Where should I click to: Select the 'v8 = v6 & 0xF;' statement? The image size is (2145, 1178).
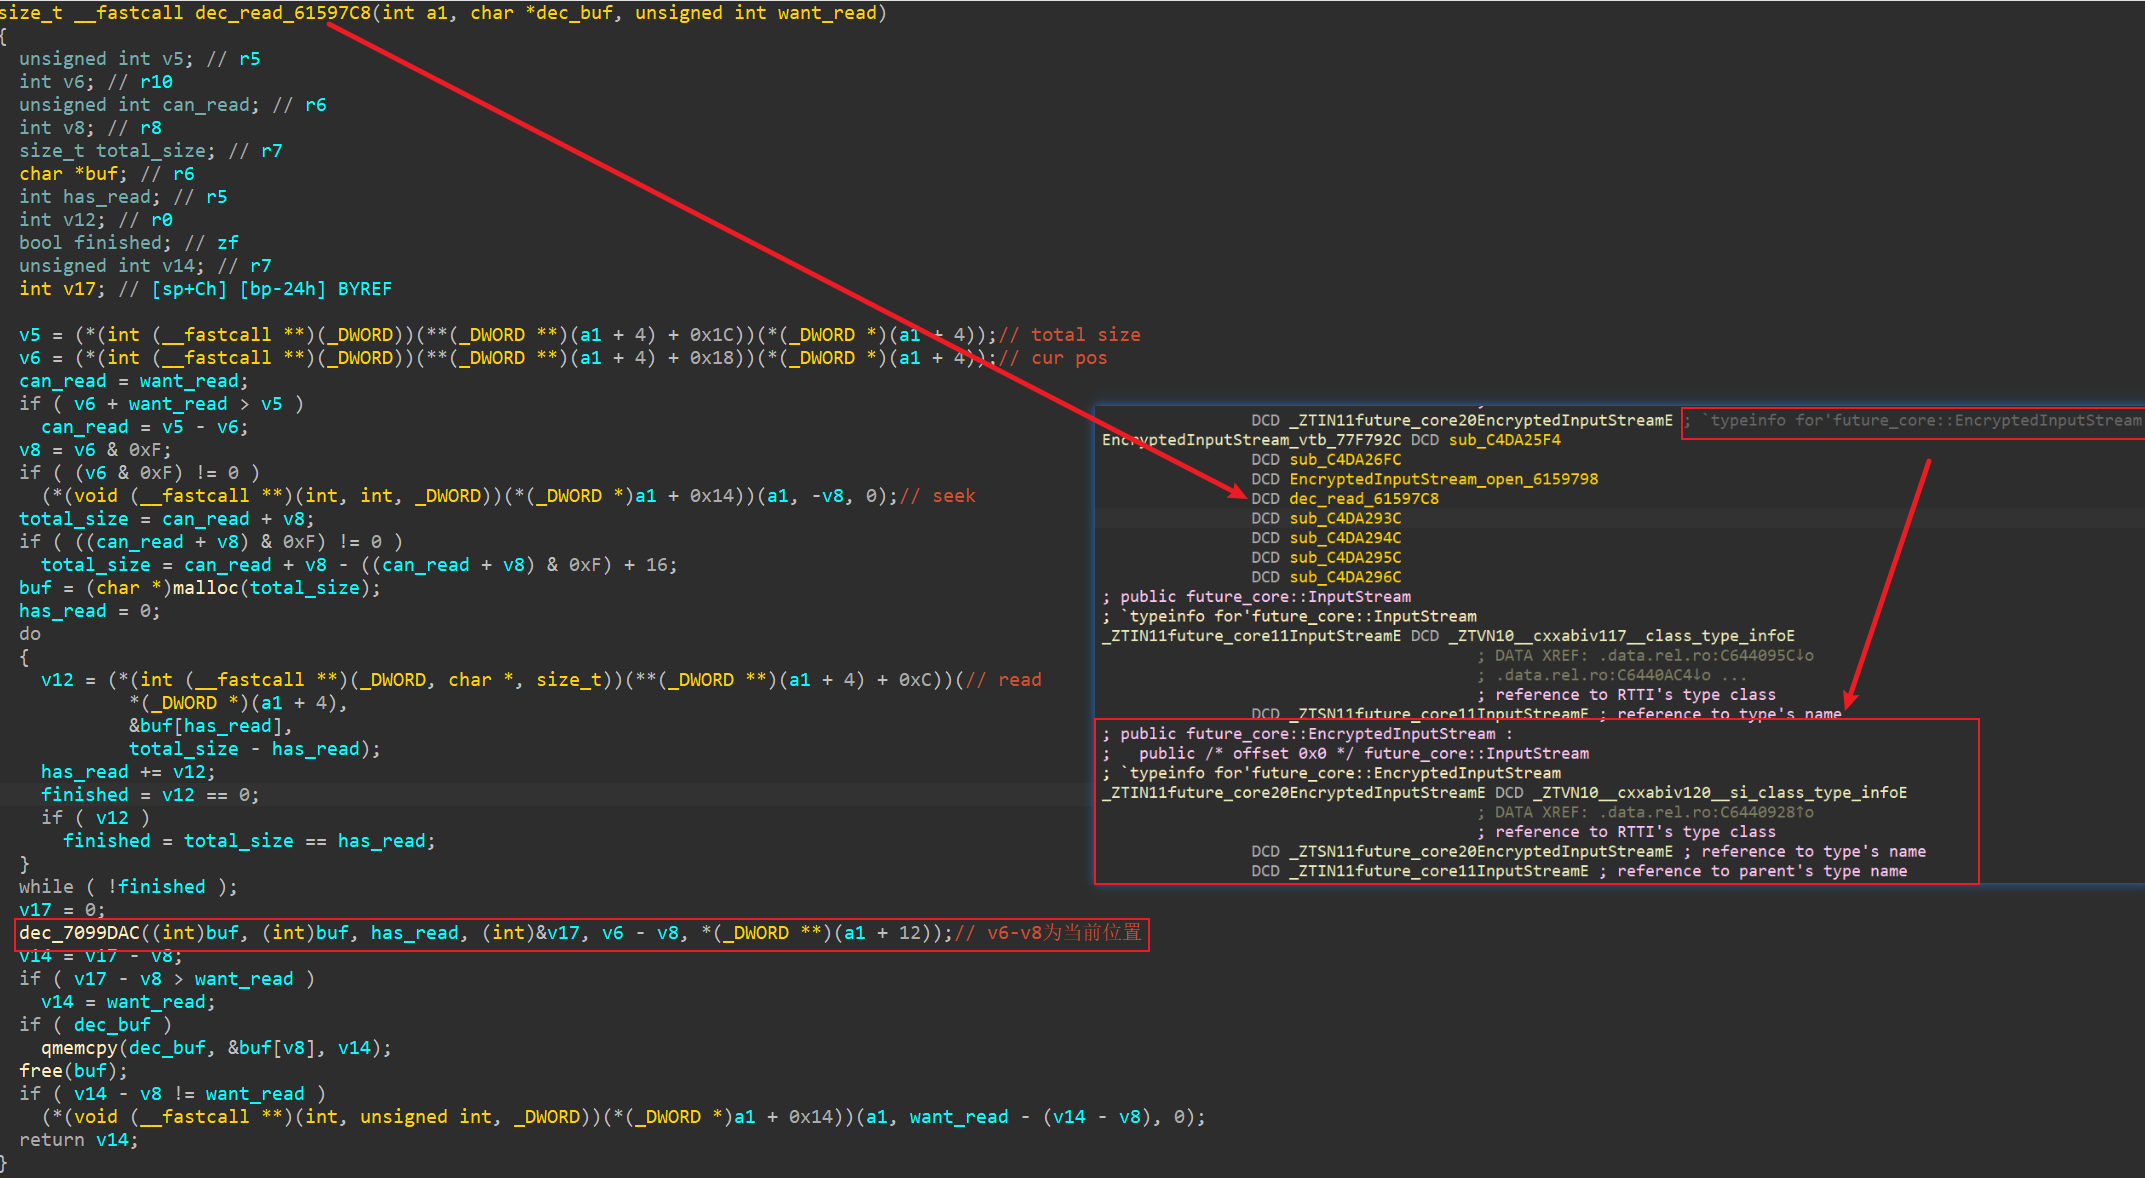pyautogui.click(x=95, y=450)
